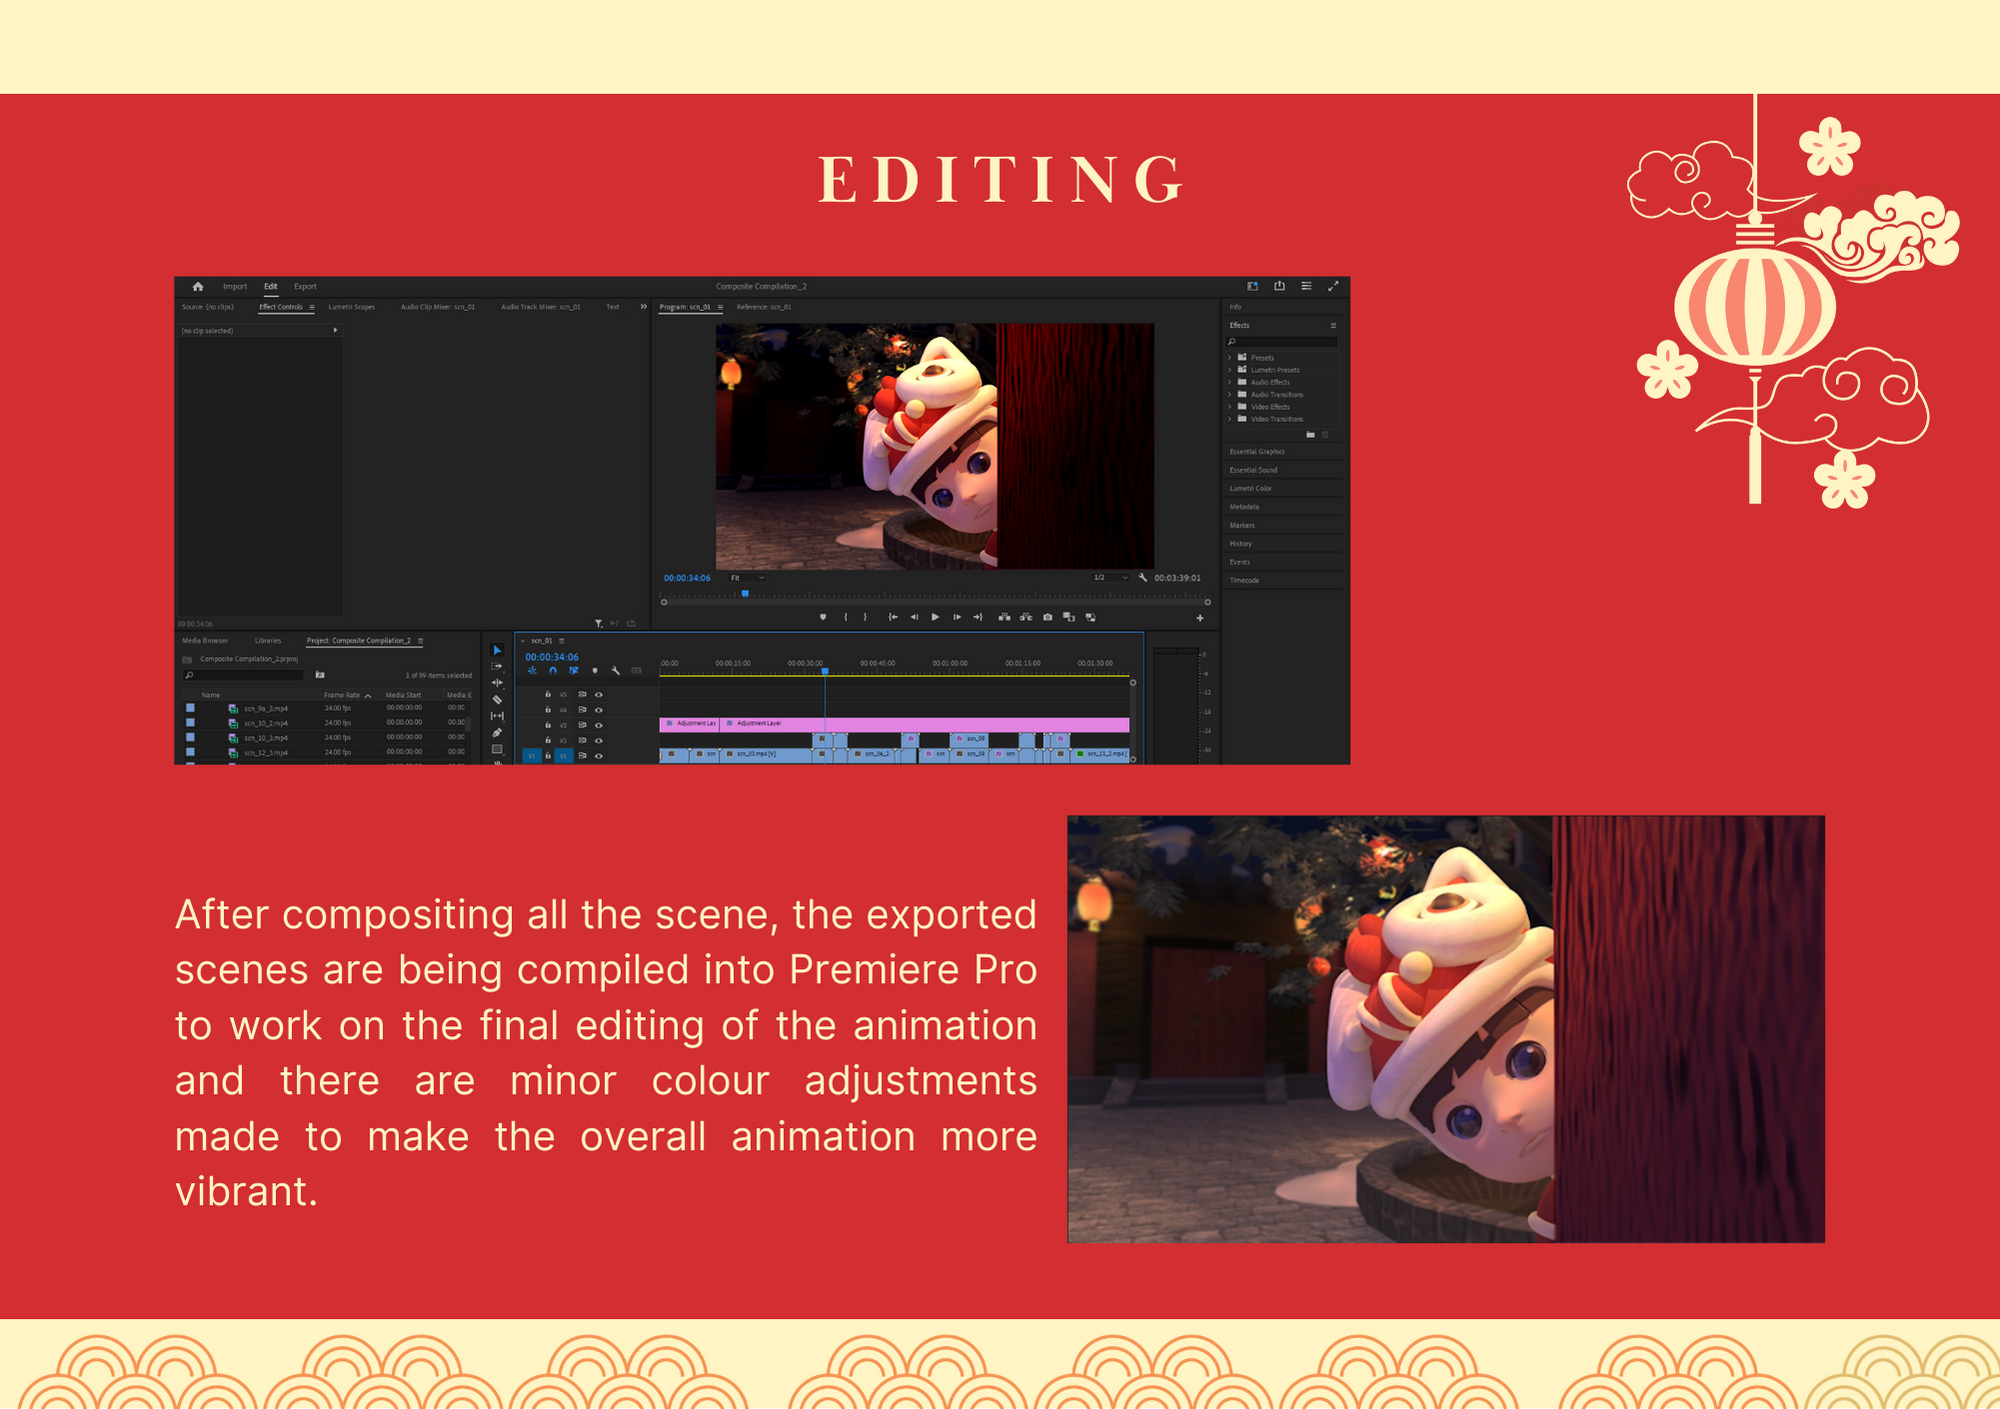Switch to Reference: scn_01 tab
Screen dimensions: 2000x1409
tap(764, 307)
